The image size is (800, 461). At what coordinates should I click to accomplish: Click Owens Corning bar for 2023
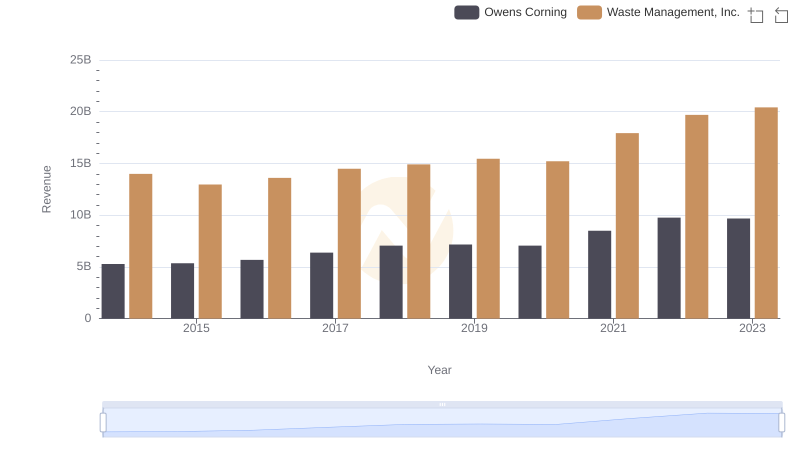coord(738,268)
